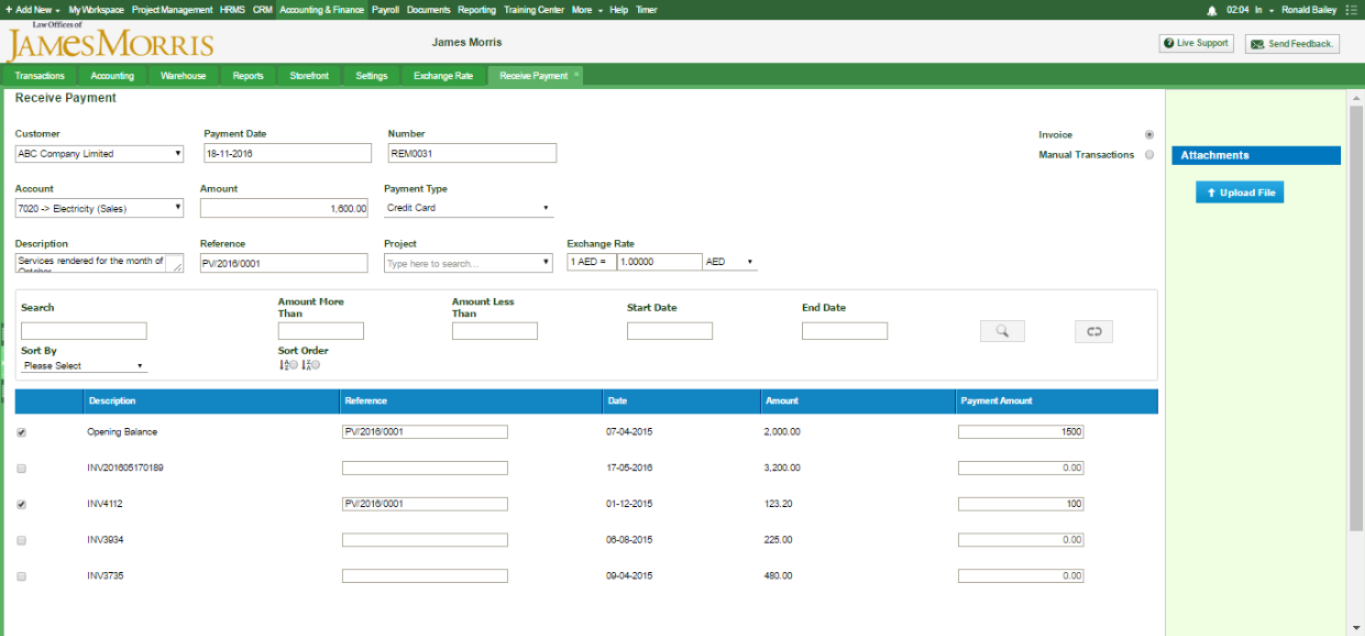1365x636 pixels.
Task: Open the In status dropdown arrow
Action: pos(1271,10)
